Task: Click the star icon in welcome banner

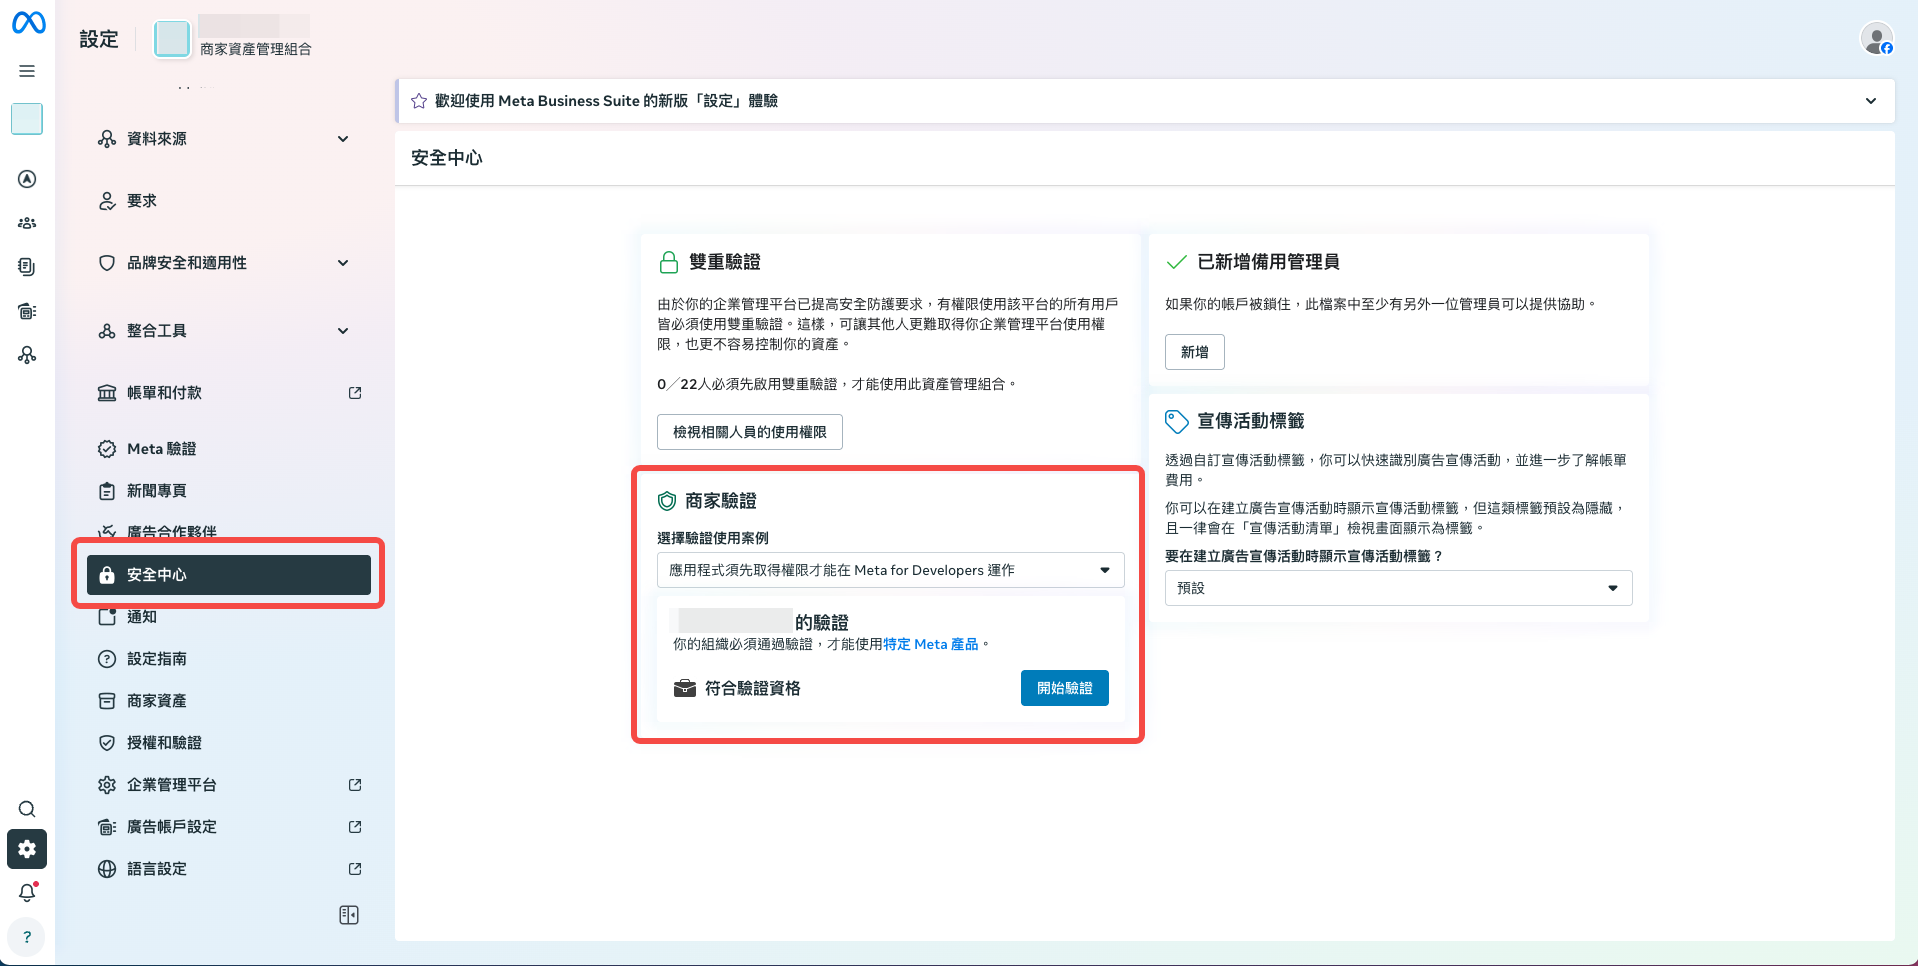Action: pyautogui.click(x=419, y=101)
